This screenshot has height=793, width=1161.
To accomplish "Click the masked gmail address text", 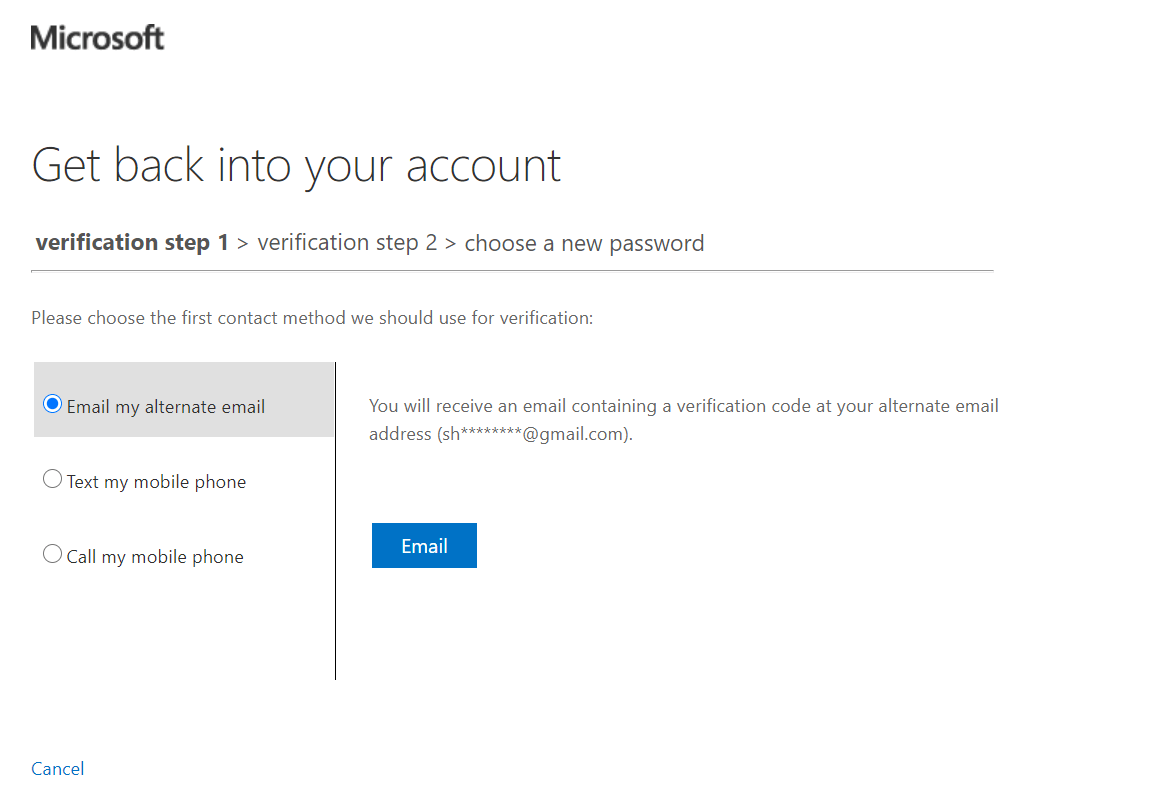I will pyautogui.click(x=536, y=433).
